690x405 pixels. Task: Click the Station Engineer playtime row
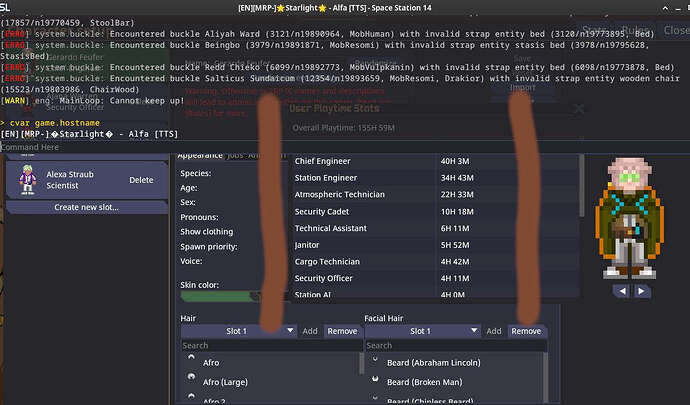click(x=435, y=178)
